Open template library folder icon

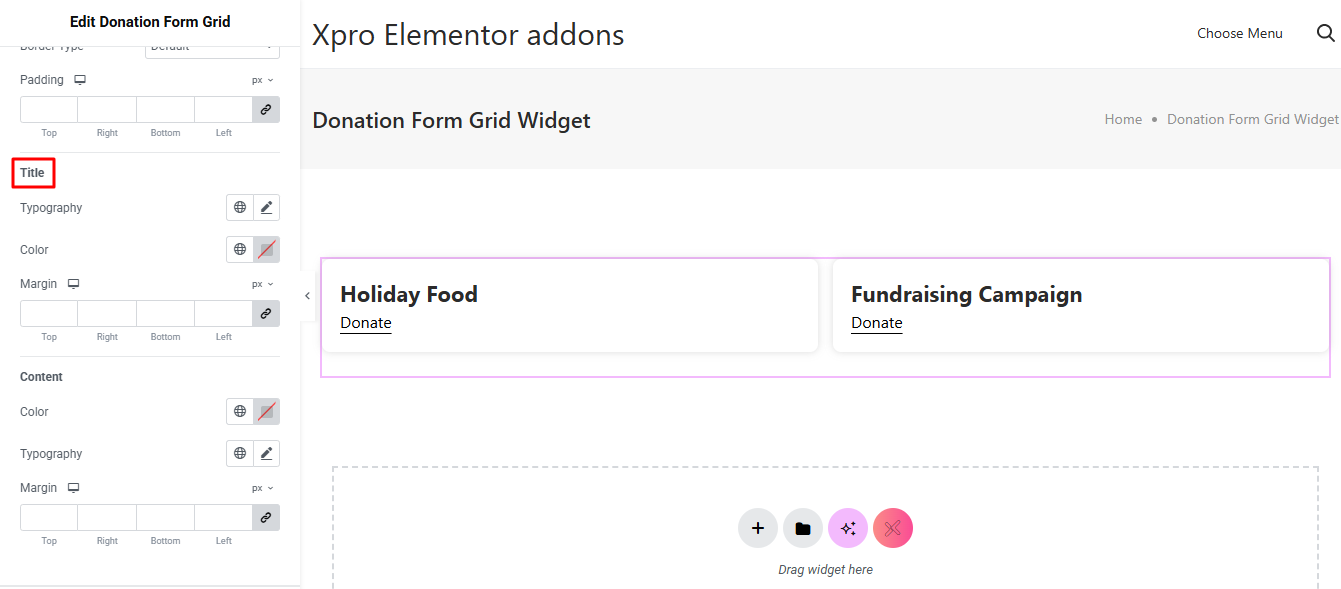pos(803,528)
